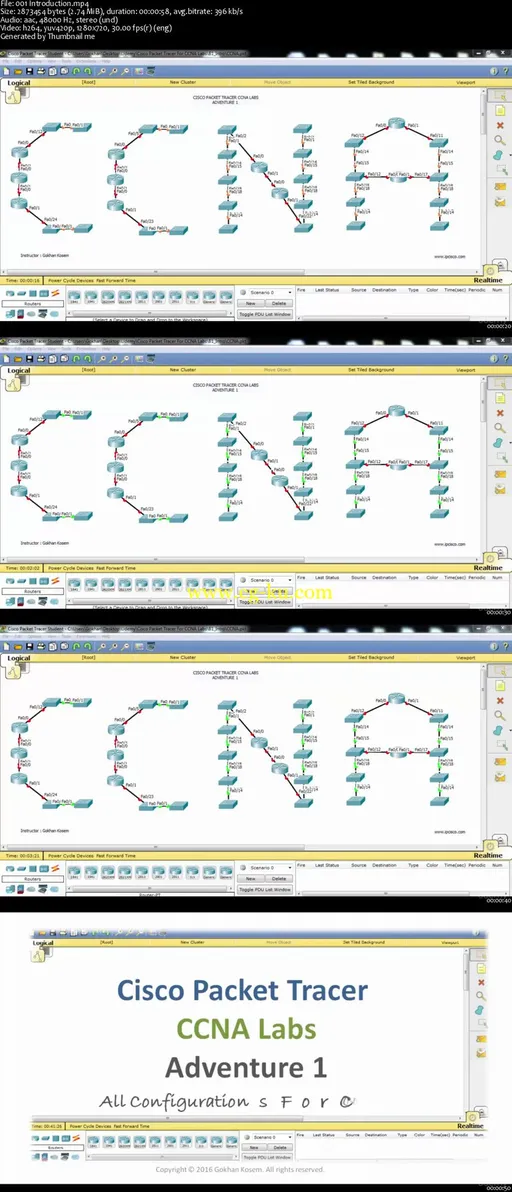Pick Place Note tool in first frame sidebar
This screenshot has height=1192, width=512.
[x=500, y=111]
